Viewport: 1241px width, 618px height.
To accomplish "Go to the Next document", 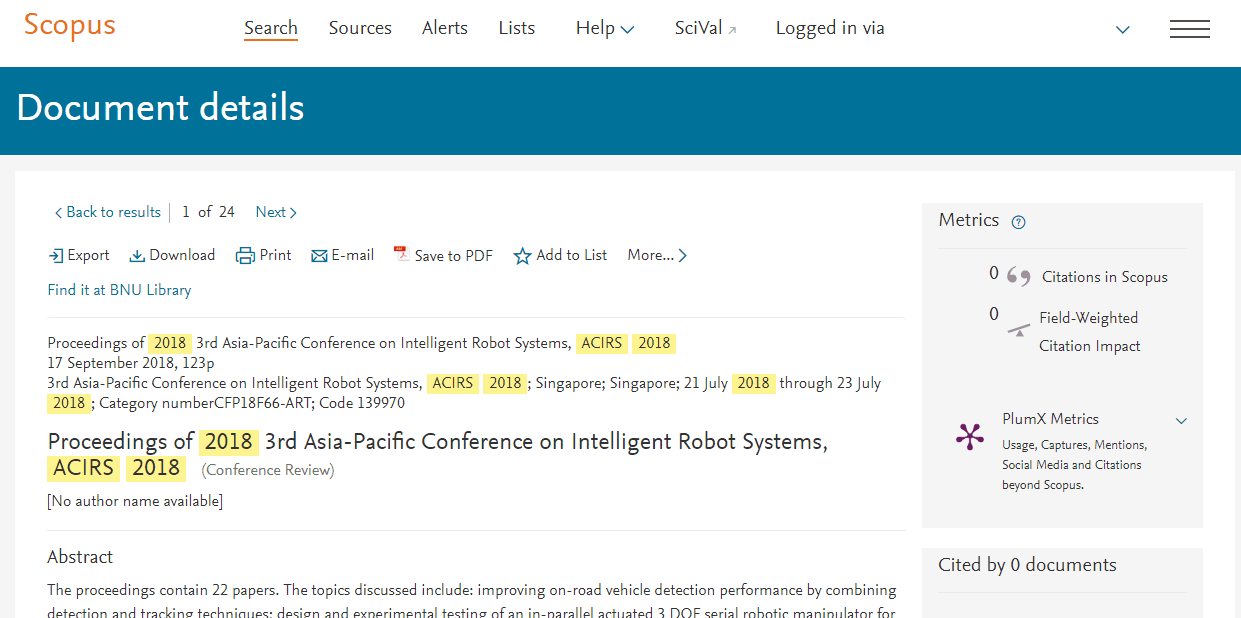I will click(x=276, y=212).
